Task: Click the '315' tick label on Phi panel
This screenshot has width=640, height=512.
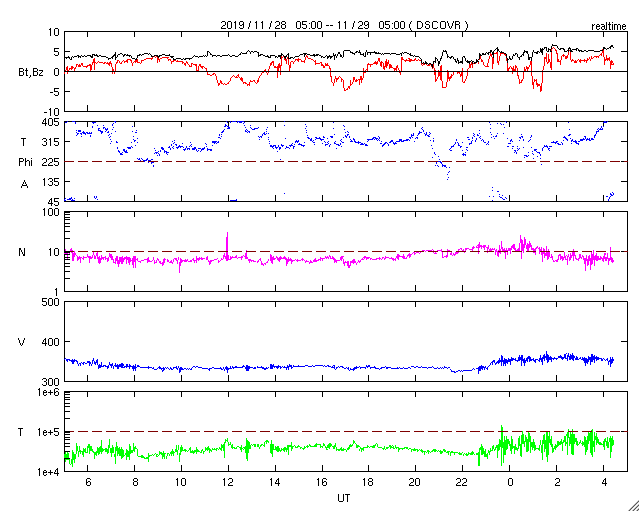Action: pyautogui.click(x=52, y=142)
